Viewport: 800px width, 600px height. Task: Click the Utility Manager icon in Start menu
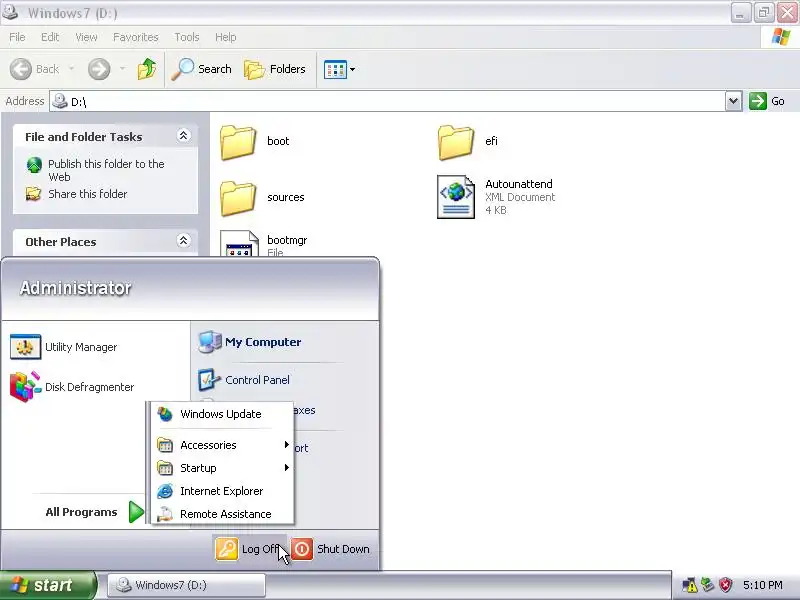click(x=26, y=347)
